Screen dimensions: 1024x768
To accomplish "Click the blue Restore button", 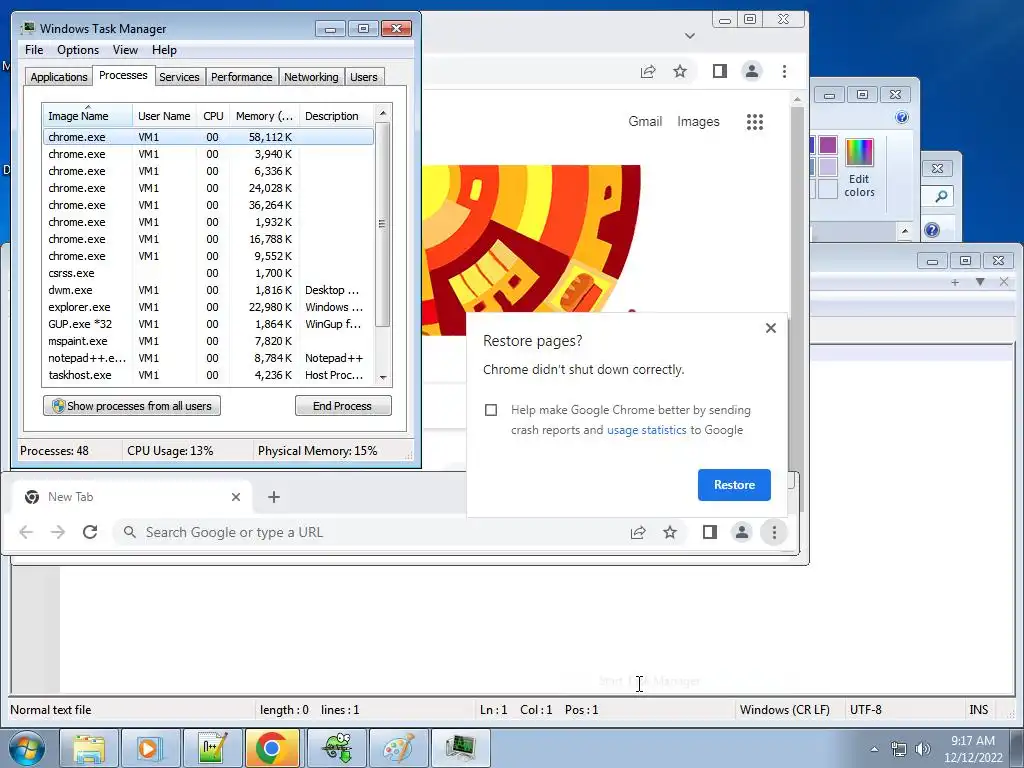I will tap(734, 485).
